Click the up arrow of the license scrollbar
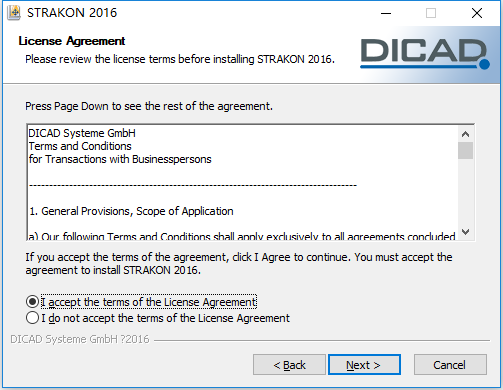 [465, 134]
